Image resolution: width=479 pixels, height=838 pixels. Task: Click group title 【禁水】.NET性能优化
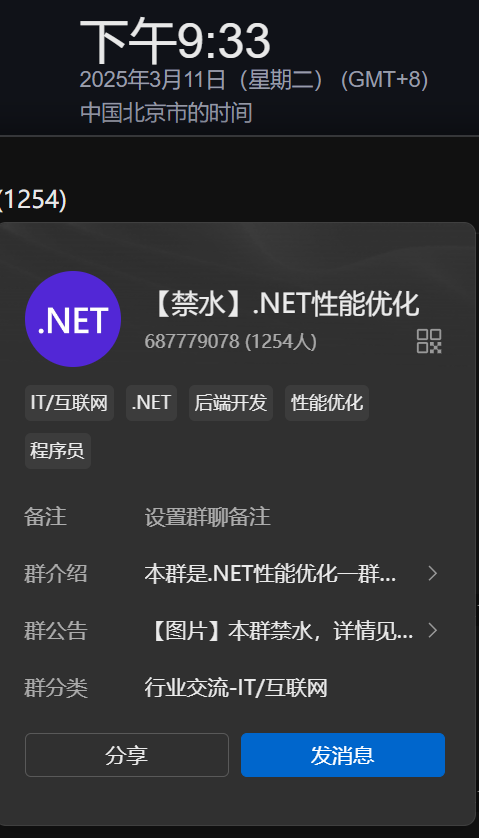click(x=282, y=305)
